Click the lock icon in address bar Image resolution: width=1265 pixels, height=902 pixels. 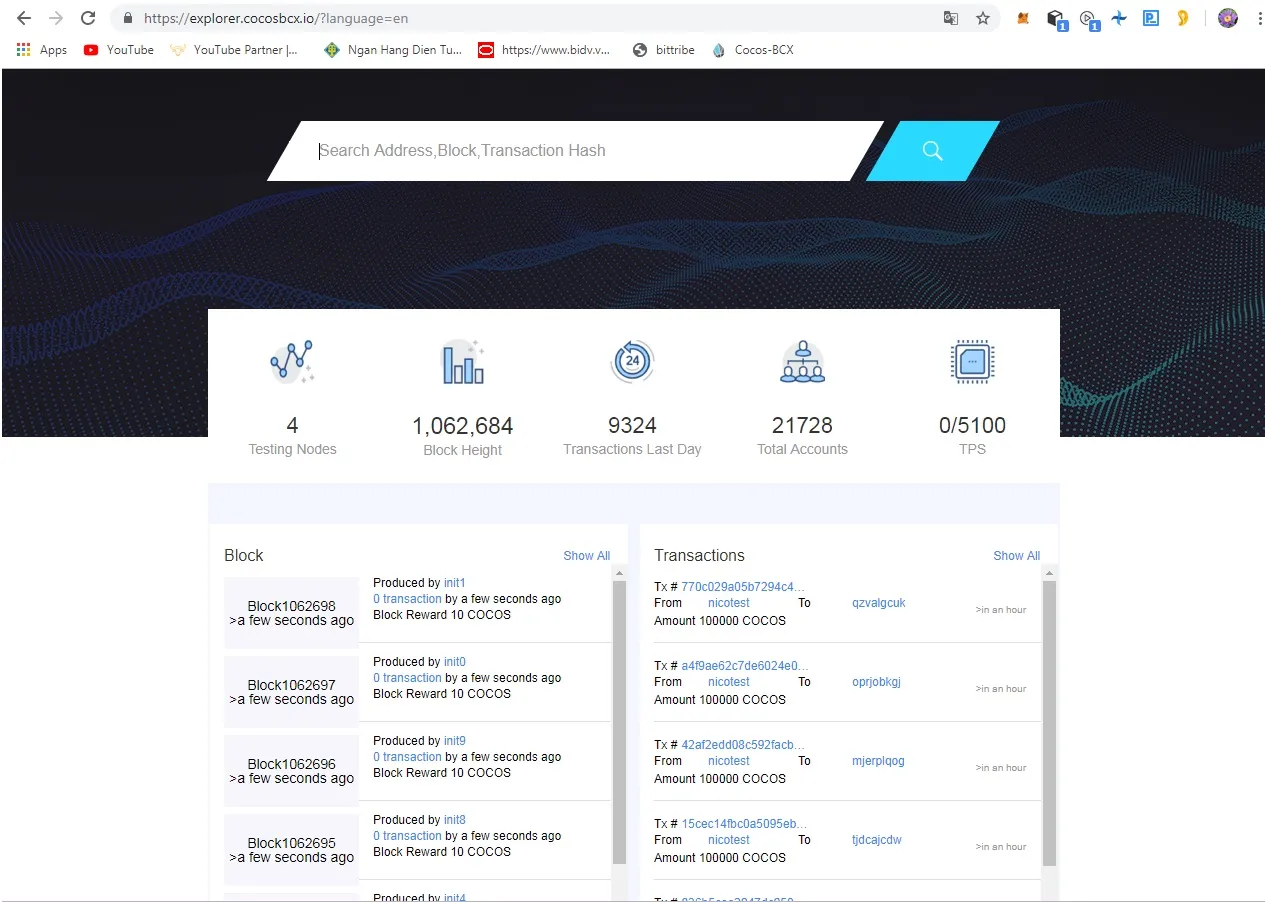click(x=127, y=18)
